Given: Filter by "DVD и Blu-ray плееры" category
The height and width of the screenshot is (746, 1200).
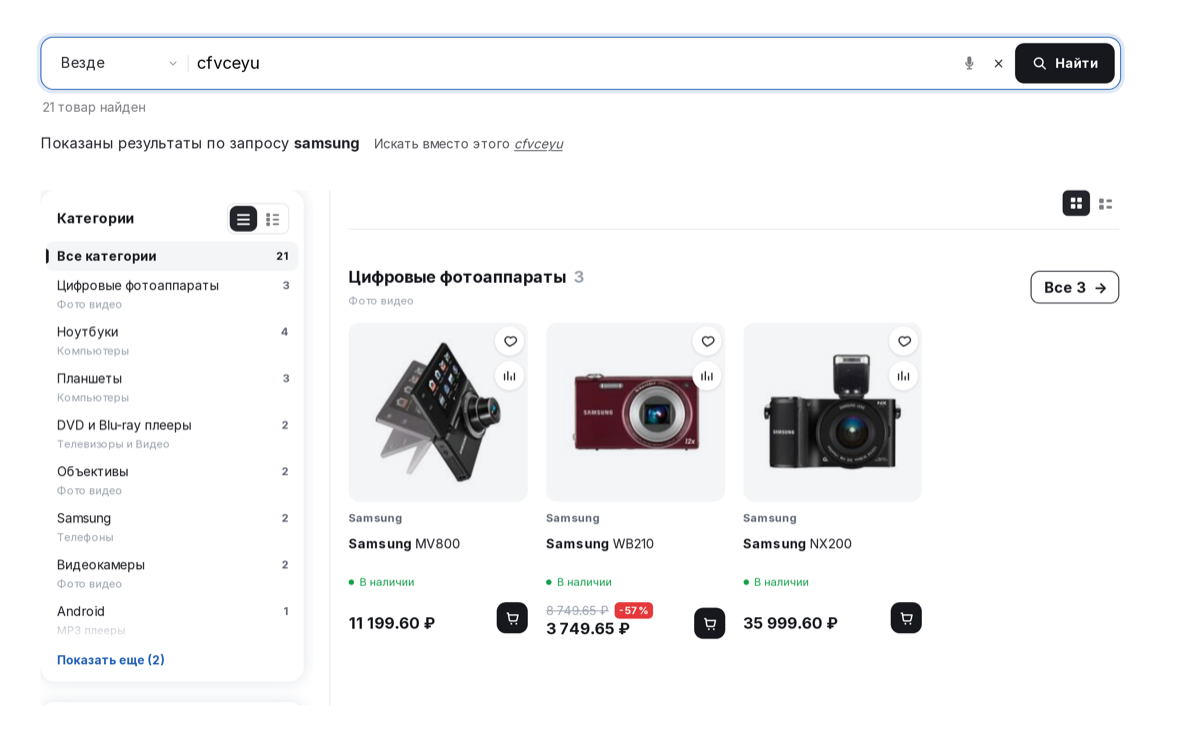Looking at the screenshot, I should (x=172, y=433).
